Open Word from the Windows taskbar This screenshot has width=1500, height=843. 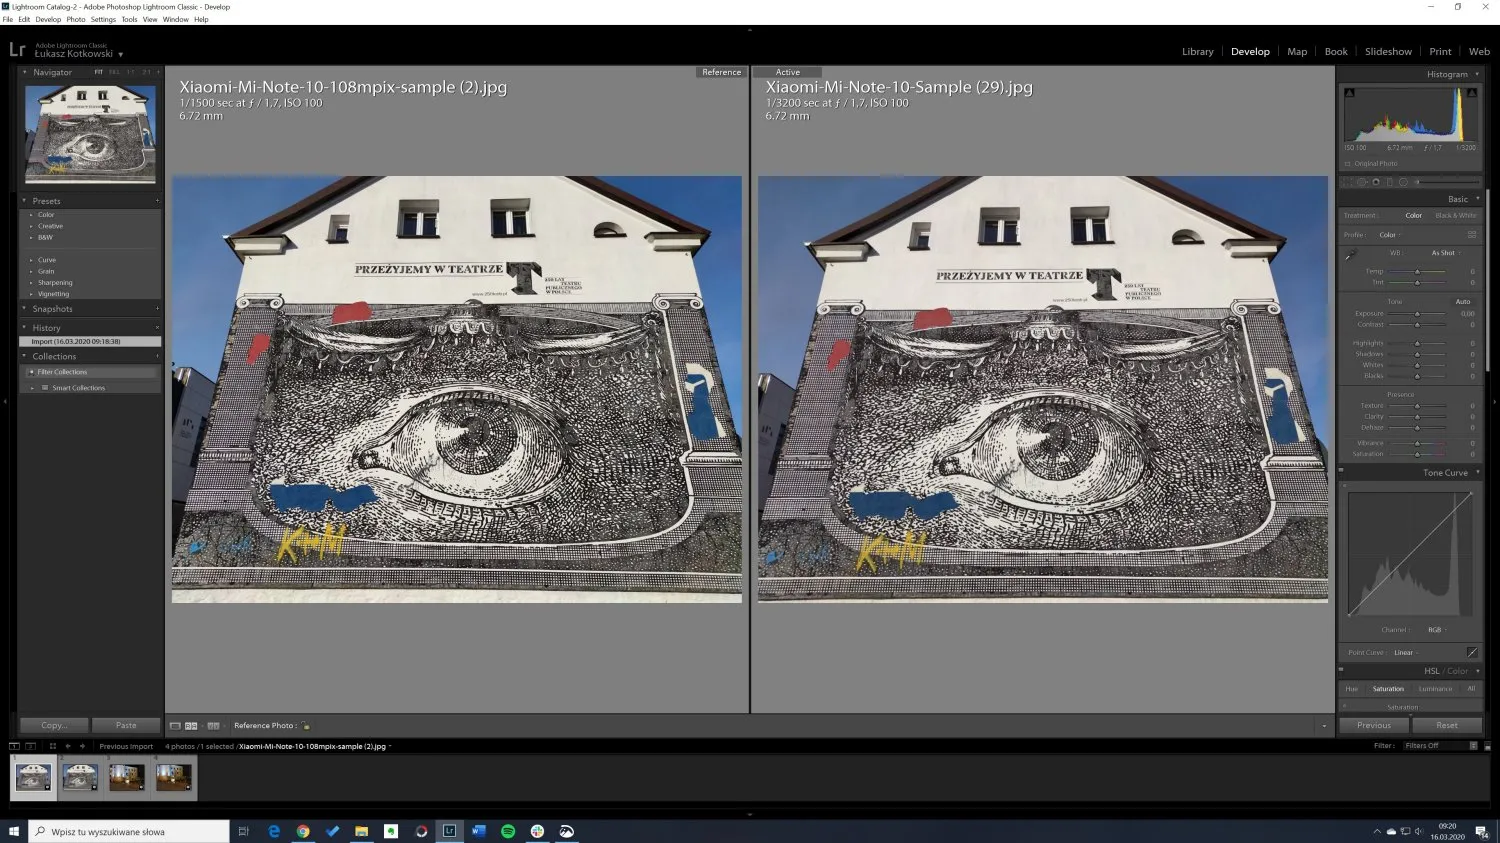[478, 831]
